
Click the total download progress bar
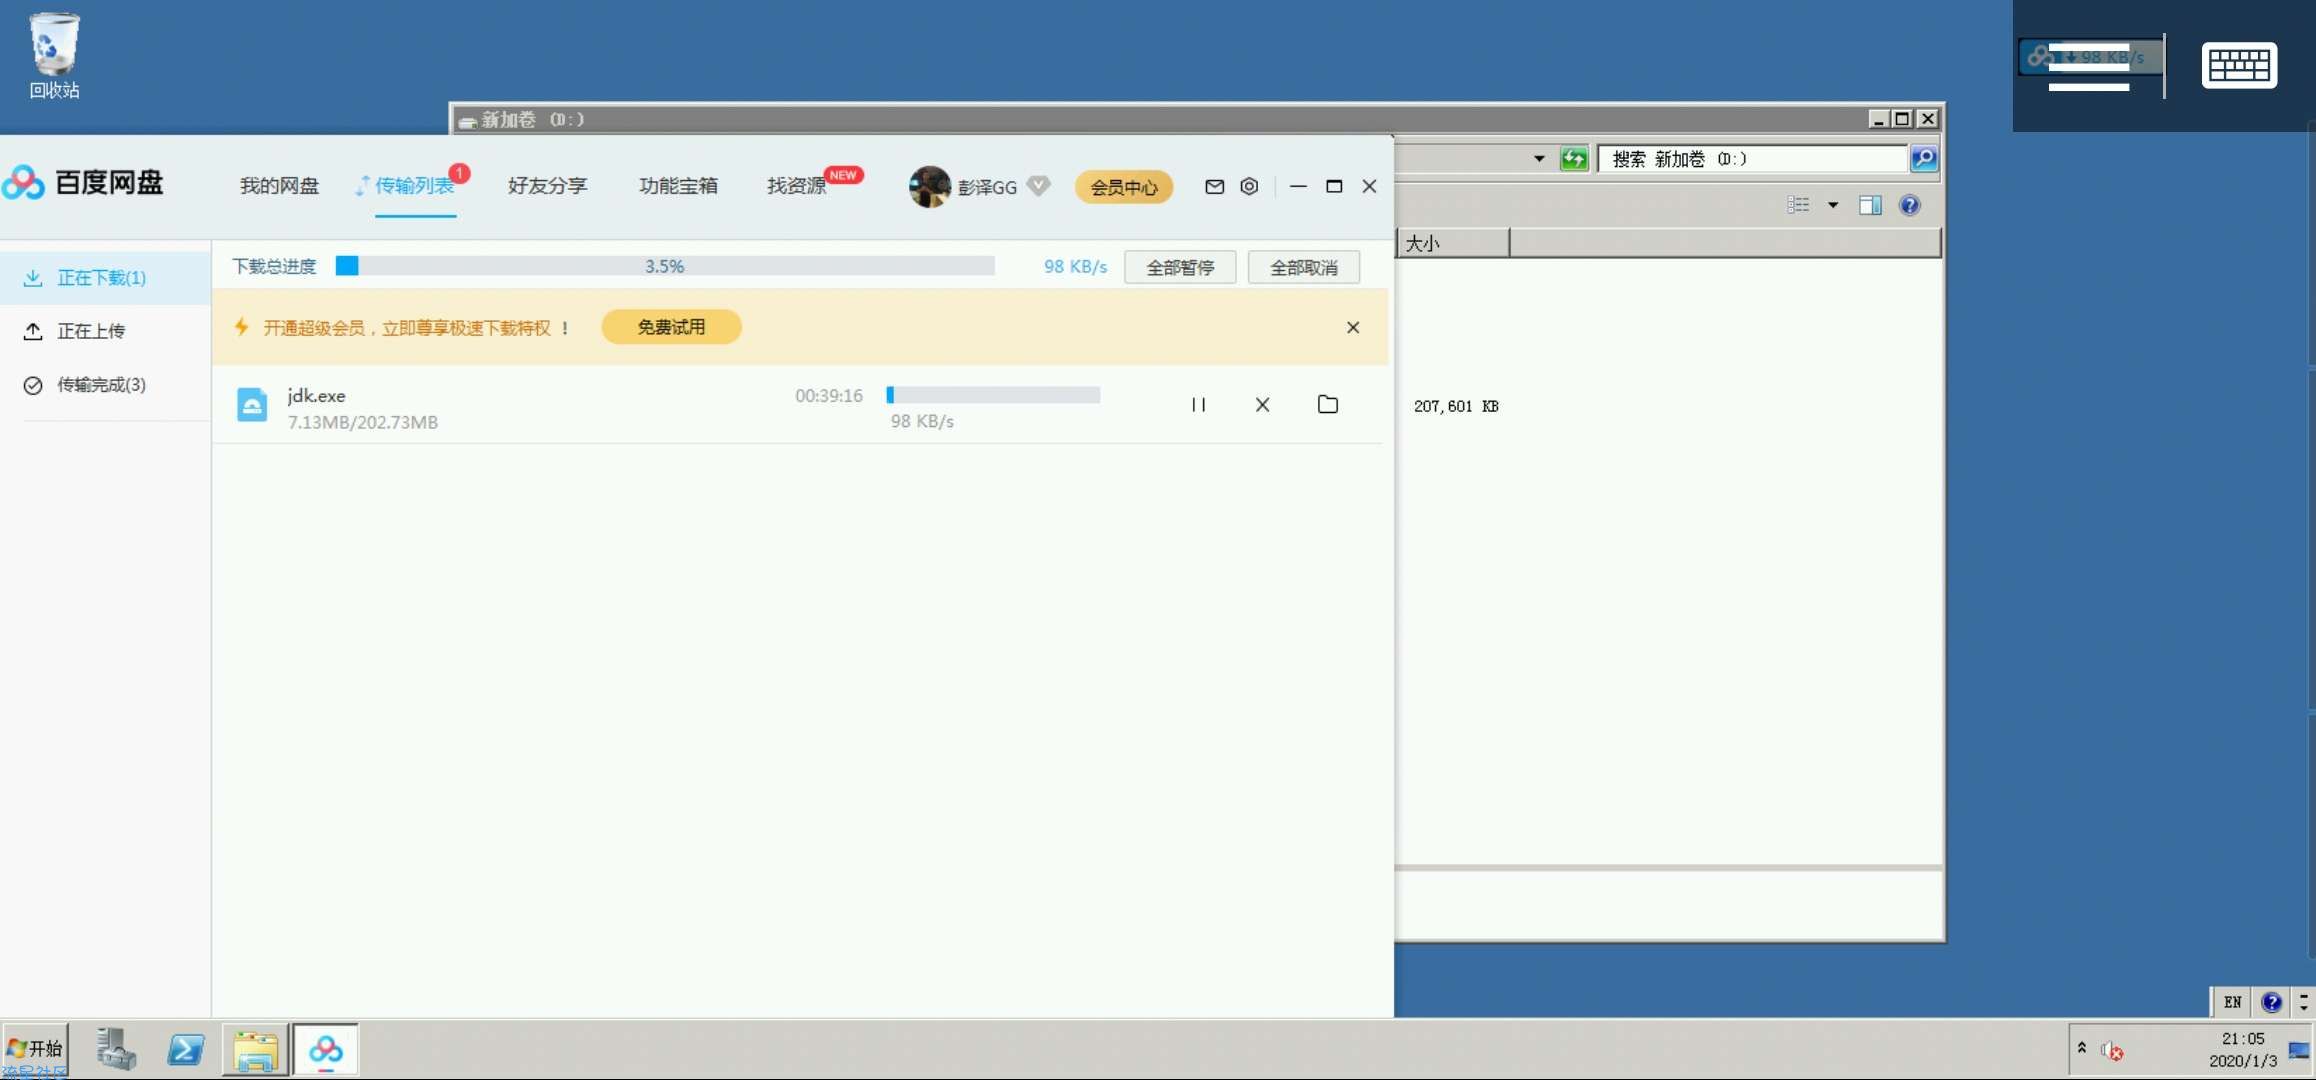pyautogui.click(x=665, y=266)
